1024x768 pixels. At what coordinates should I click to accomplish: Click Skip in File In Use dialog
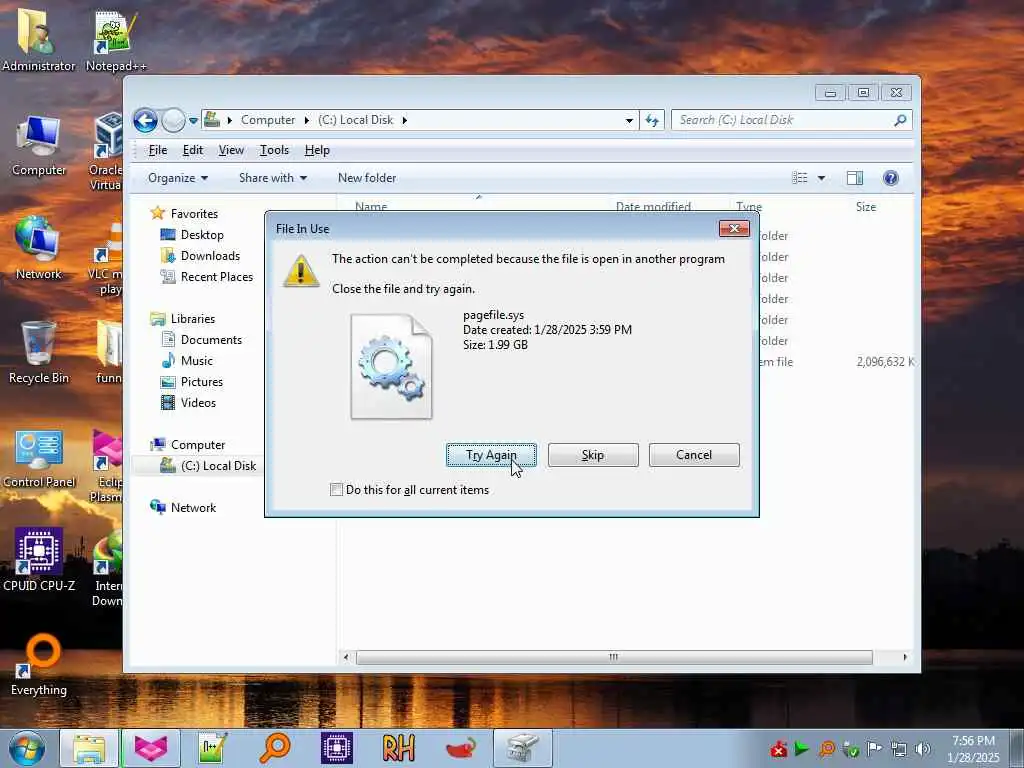[593, 455]
